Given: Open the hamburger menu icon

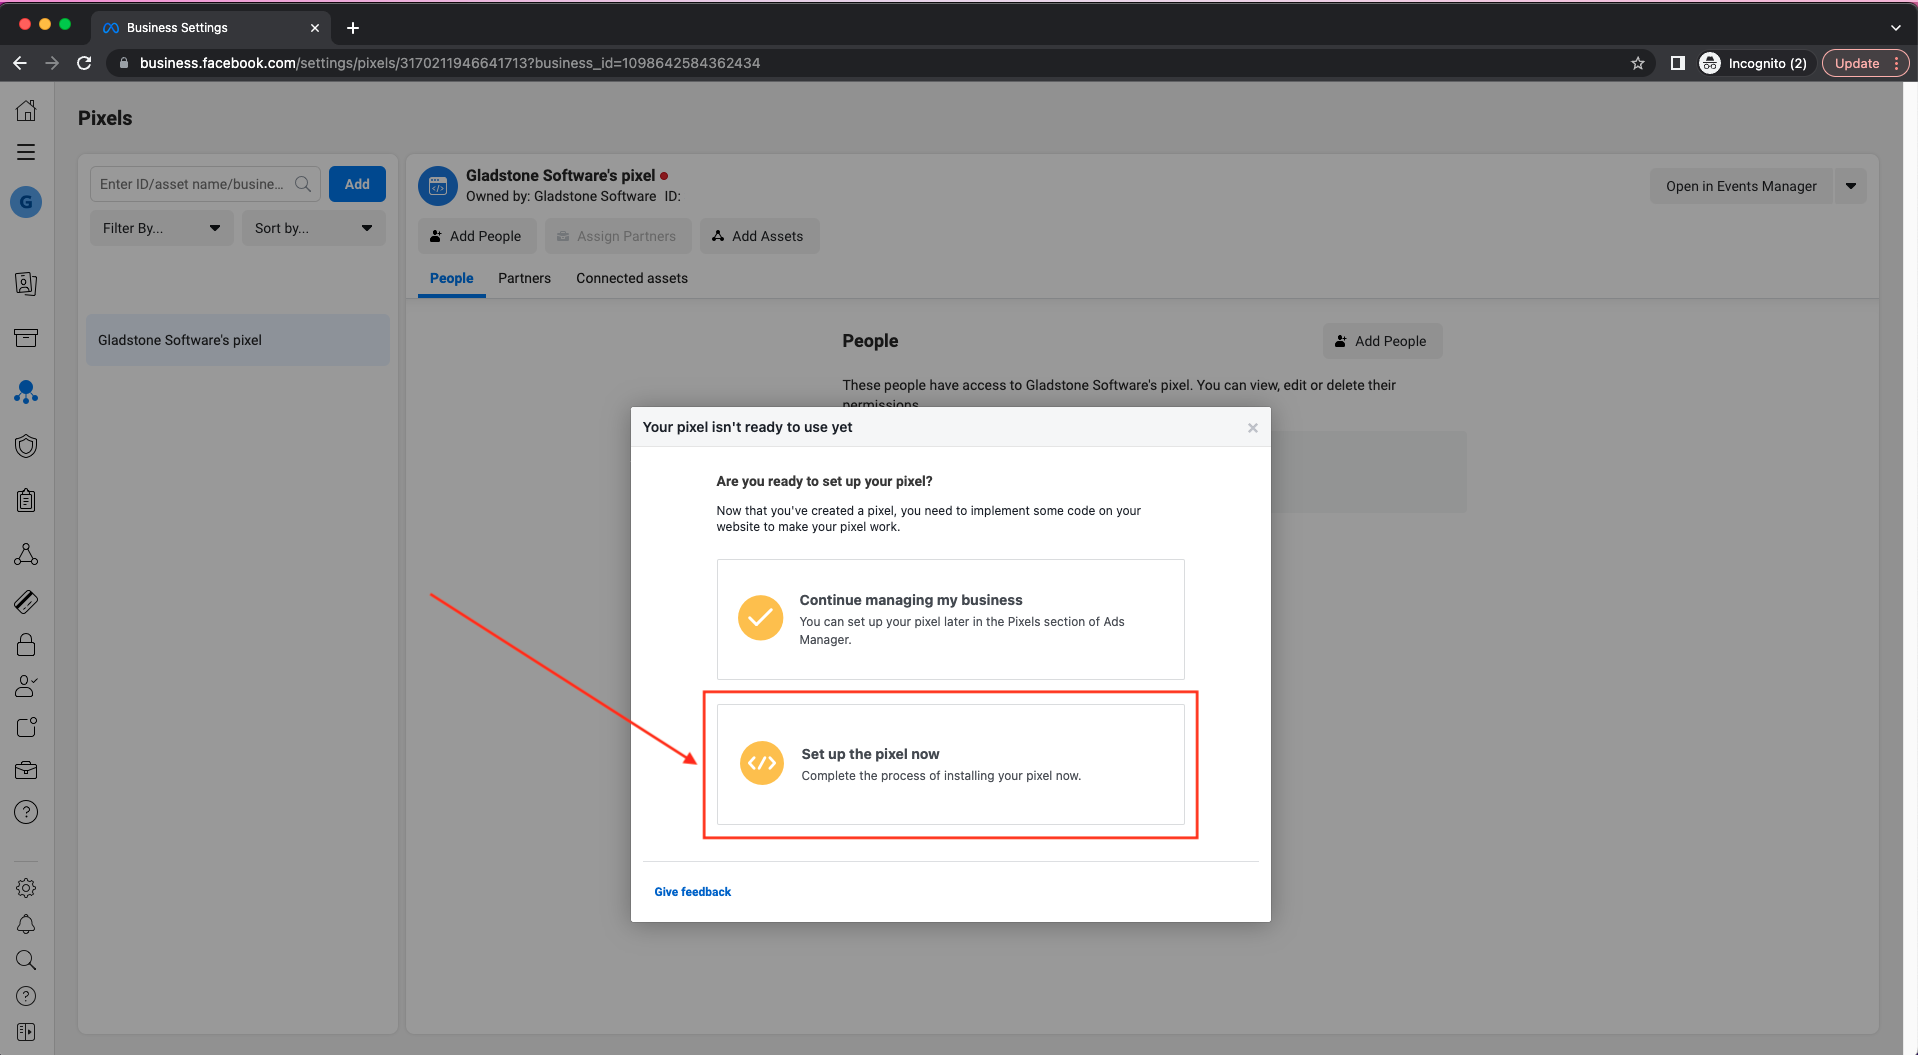Looking at the screenshot, I should (x=26, y=152).
